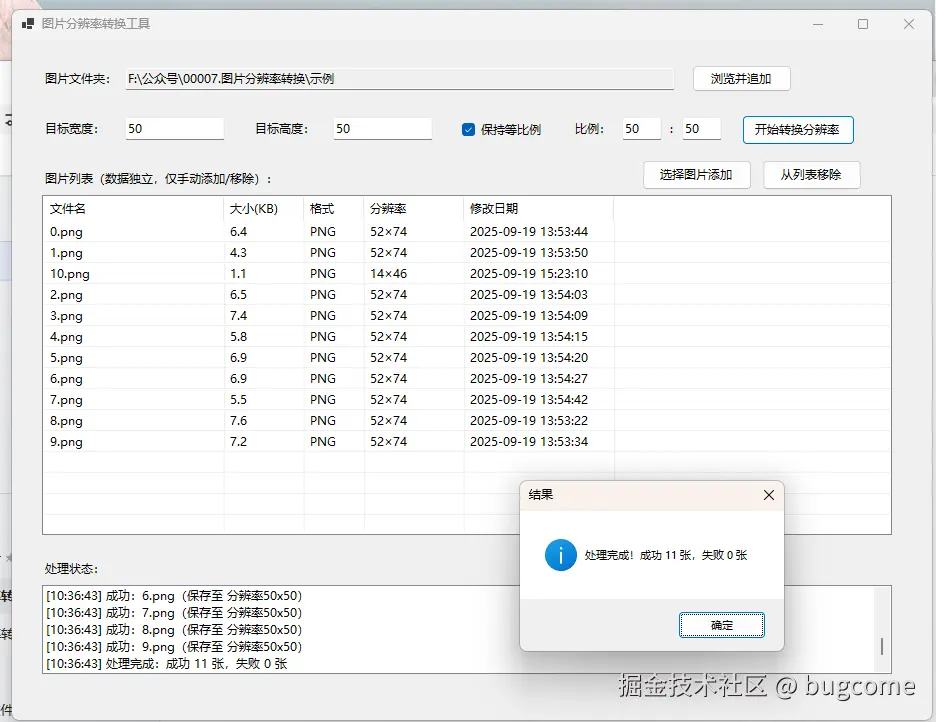
Task: Click the date 2025-09-19 15:23:10
Action: [529, 274]
